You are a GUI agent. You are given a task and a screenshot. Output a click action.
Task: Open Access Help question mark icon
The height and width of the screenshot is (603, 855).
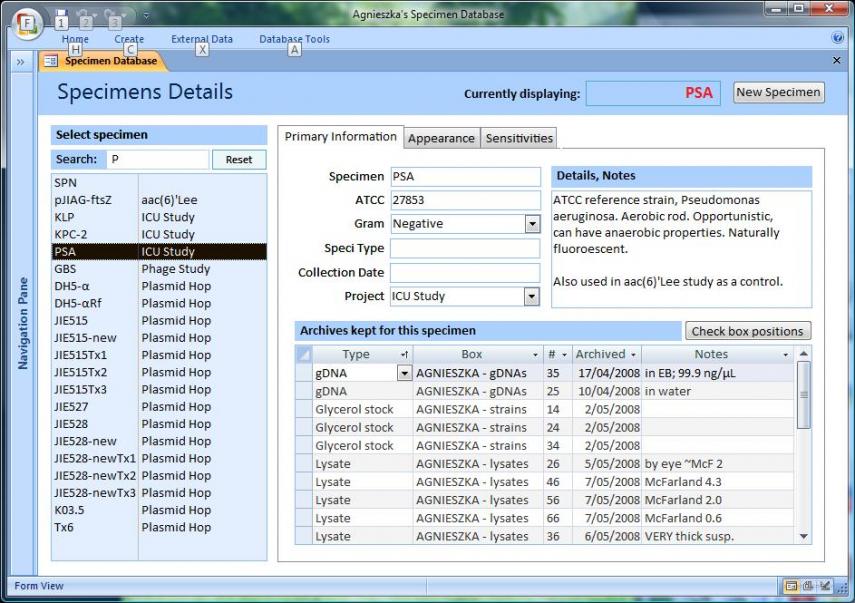[x=837, y=38]
